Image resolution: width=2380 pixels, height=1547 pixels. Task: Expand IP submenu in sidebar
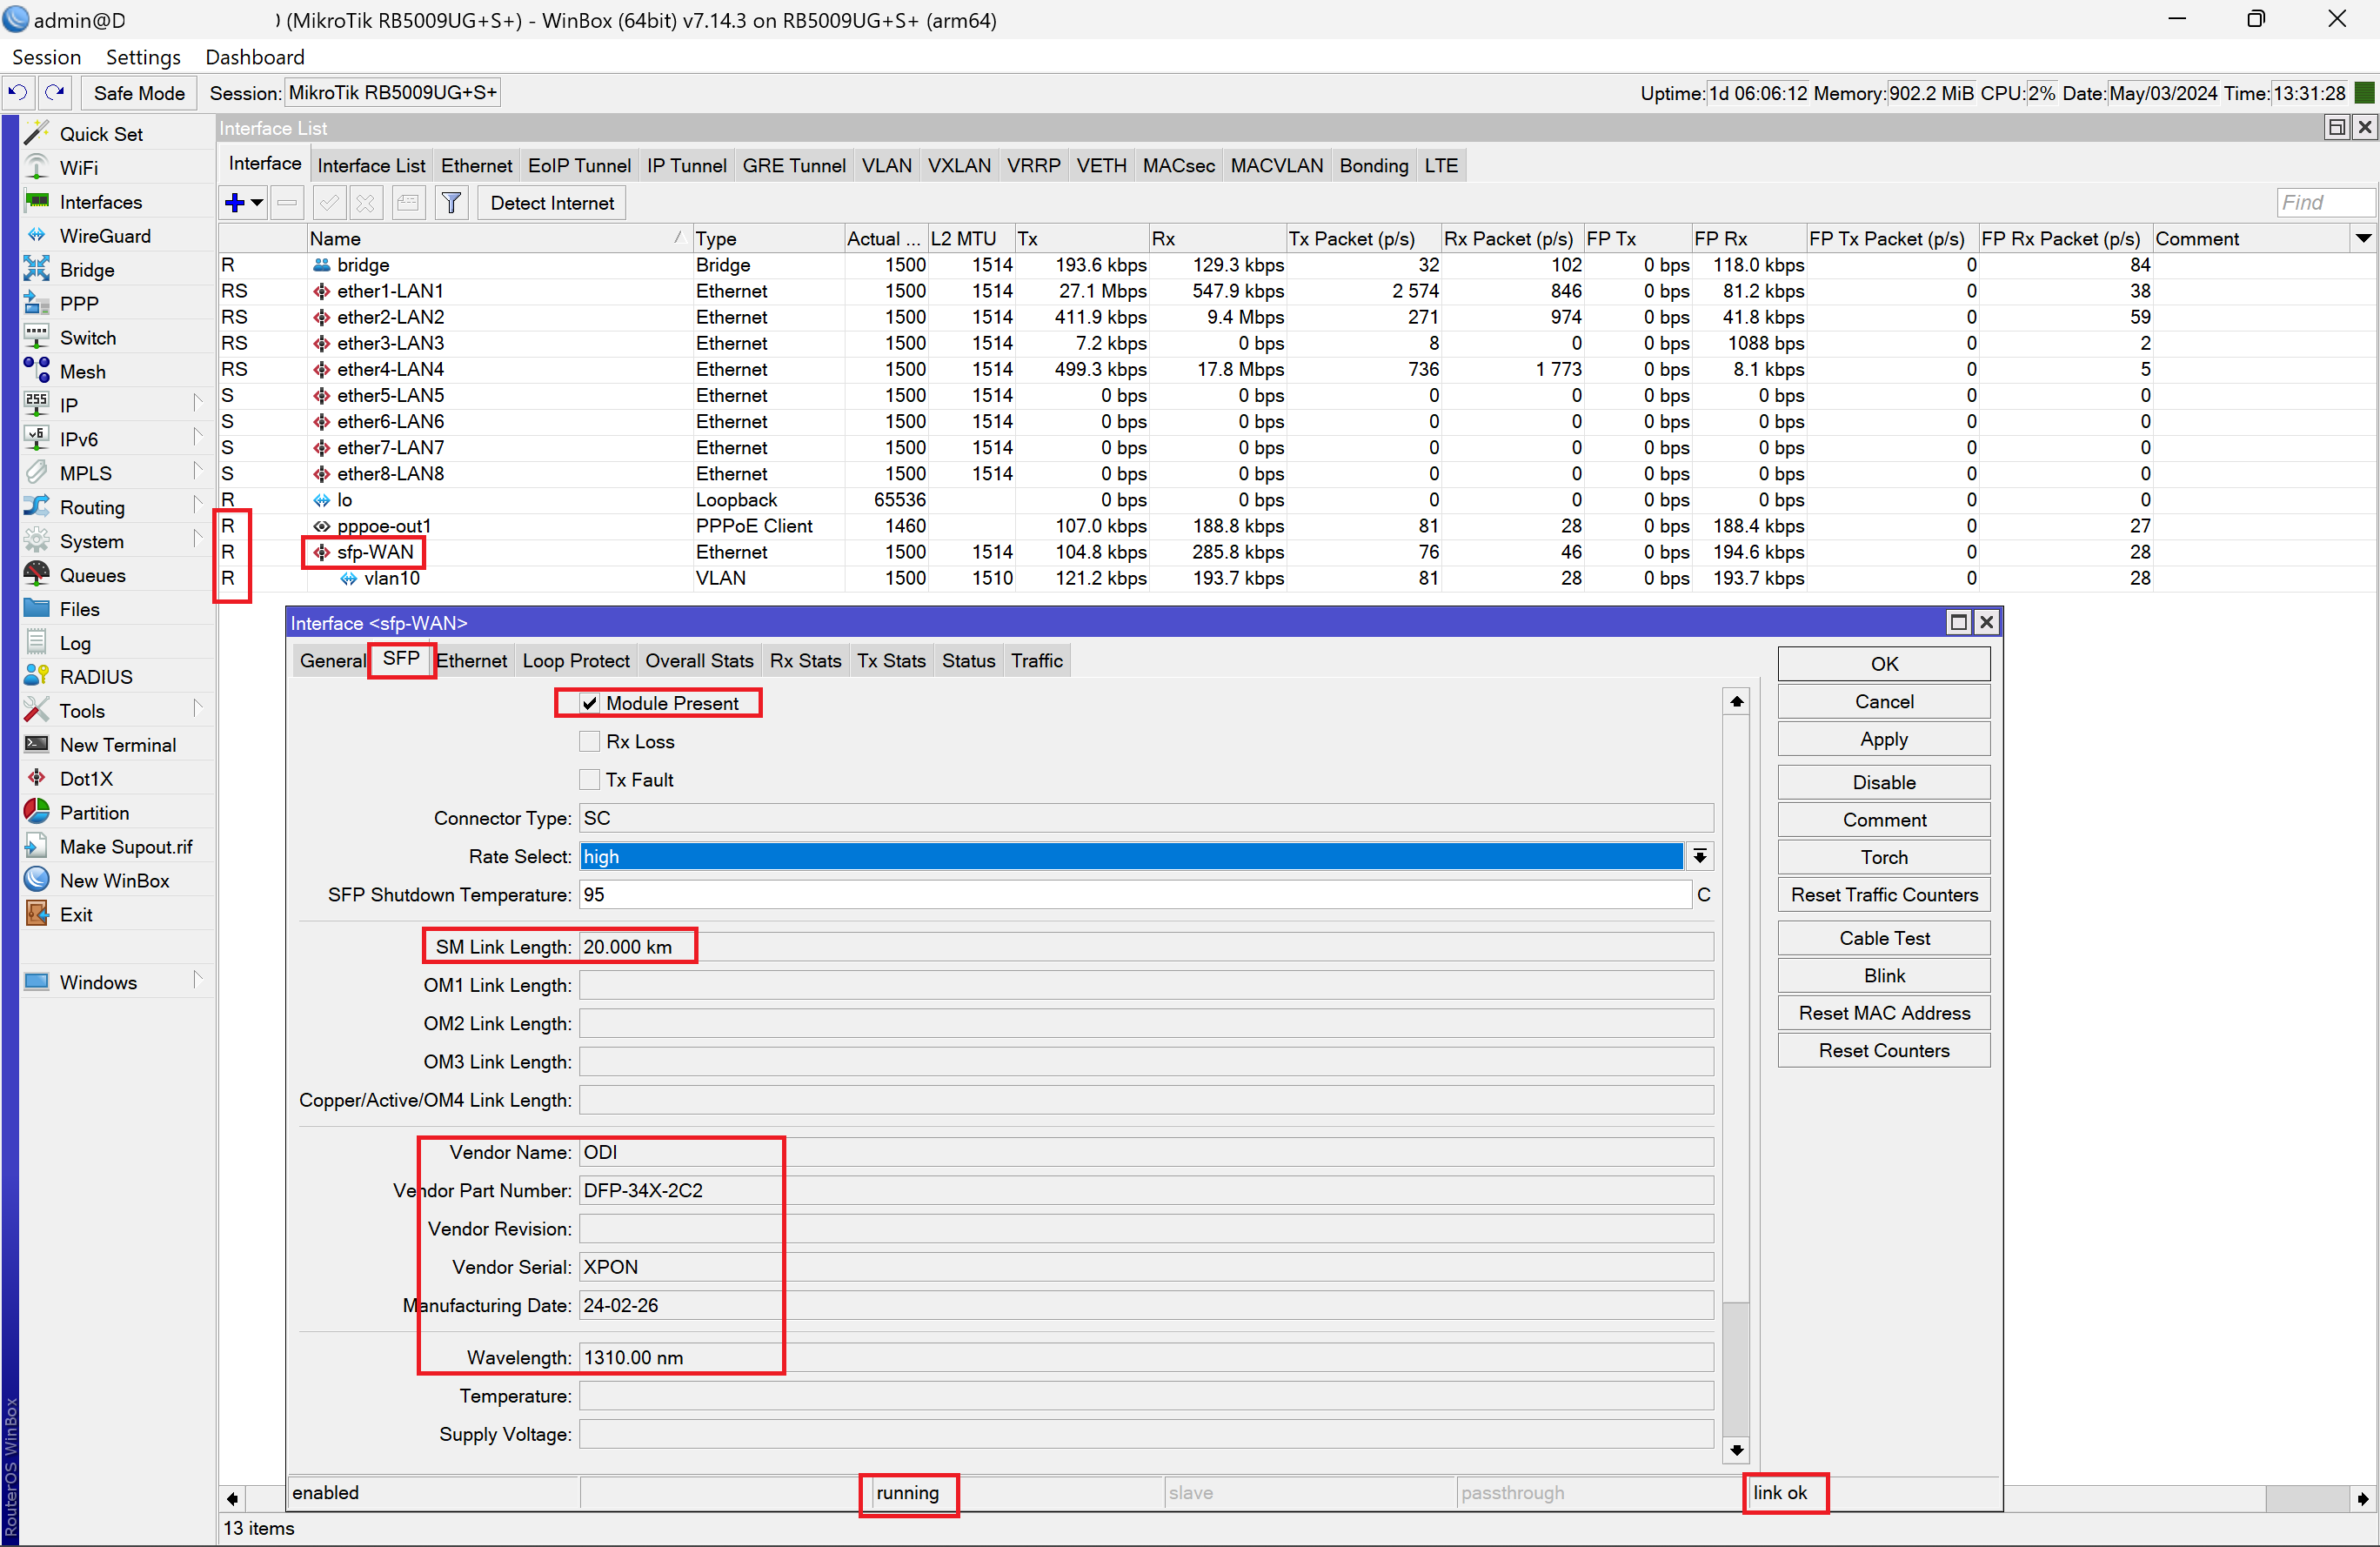pyautogui.click(x=197, y=405)
